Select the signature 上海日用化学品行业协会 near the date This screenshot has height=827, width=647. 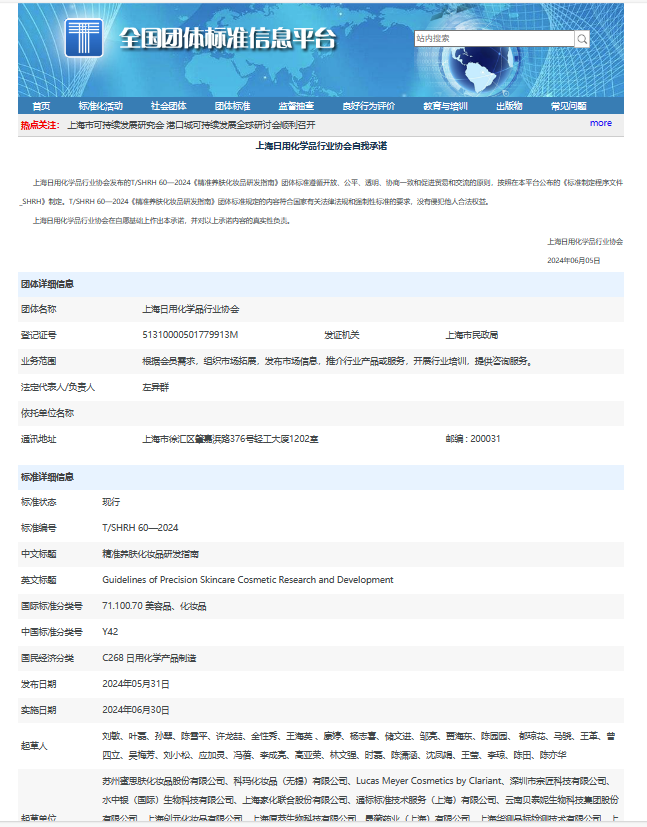click(x=585, y=242)
